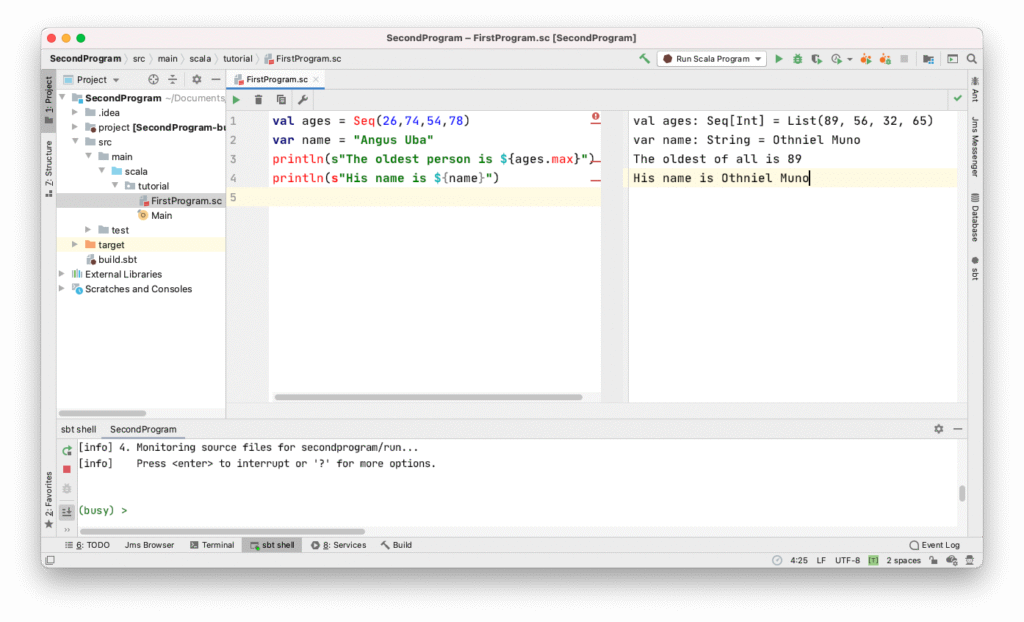Viewport: 1024px width, 622px height.
Task: Open the Event Log
Action: pos(936,545)
